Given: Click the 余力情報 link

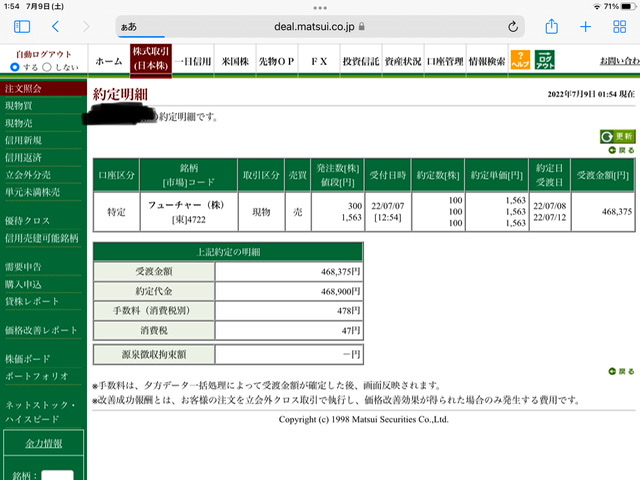Looking at the screenshot, I should coord(44,444).
